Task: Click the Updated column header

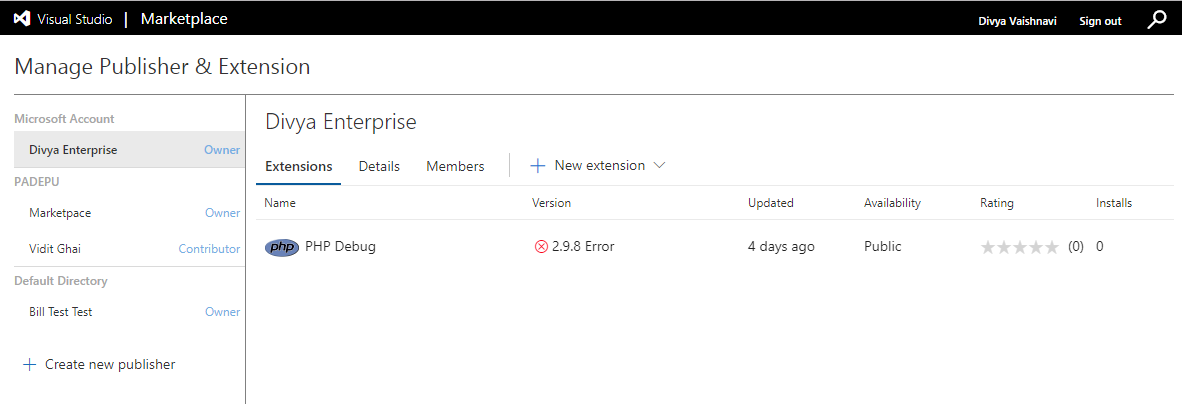Action: click(770, 203)
